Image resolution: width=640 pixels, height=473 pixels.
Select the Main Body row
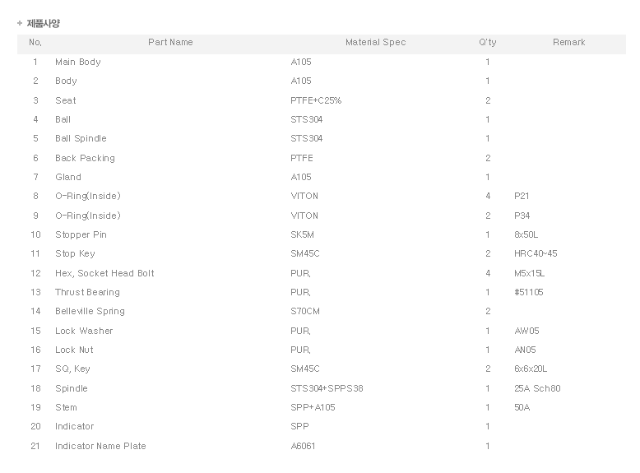click(321, 62)
